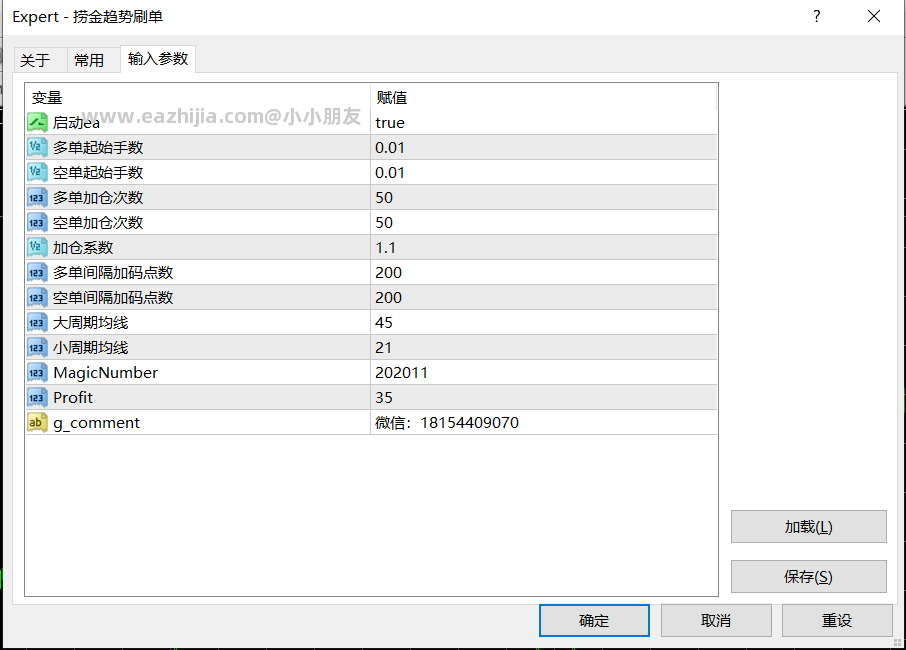Select the 小周期均线 variable name
906x650 pixels.
pos(90,348)
